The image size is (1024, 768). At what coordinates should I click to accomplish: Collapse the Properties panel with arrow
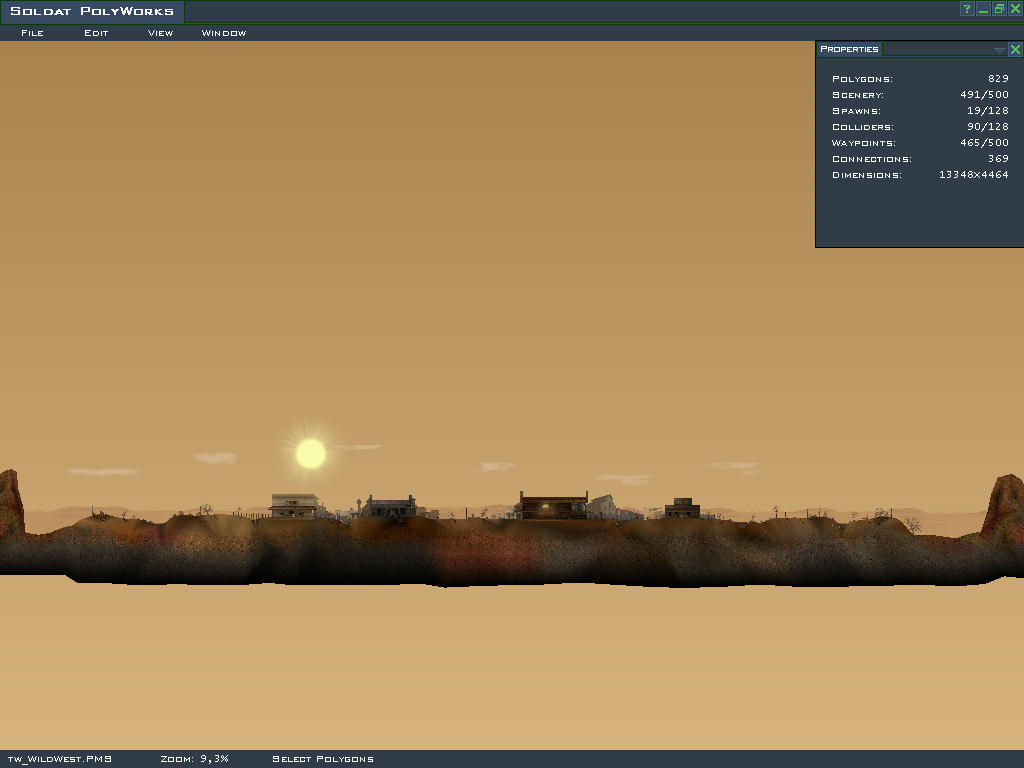point(999,49)
